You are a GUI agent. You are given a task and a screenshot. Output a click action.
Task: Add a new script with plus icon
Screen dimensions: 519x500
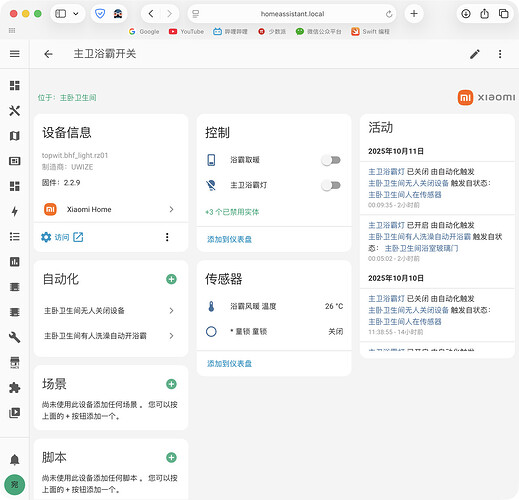(171, 457)
